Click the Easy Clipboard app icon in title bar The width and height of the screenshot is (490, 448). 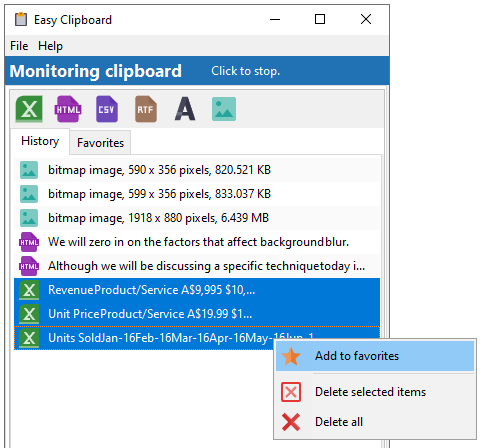21,19
